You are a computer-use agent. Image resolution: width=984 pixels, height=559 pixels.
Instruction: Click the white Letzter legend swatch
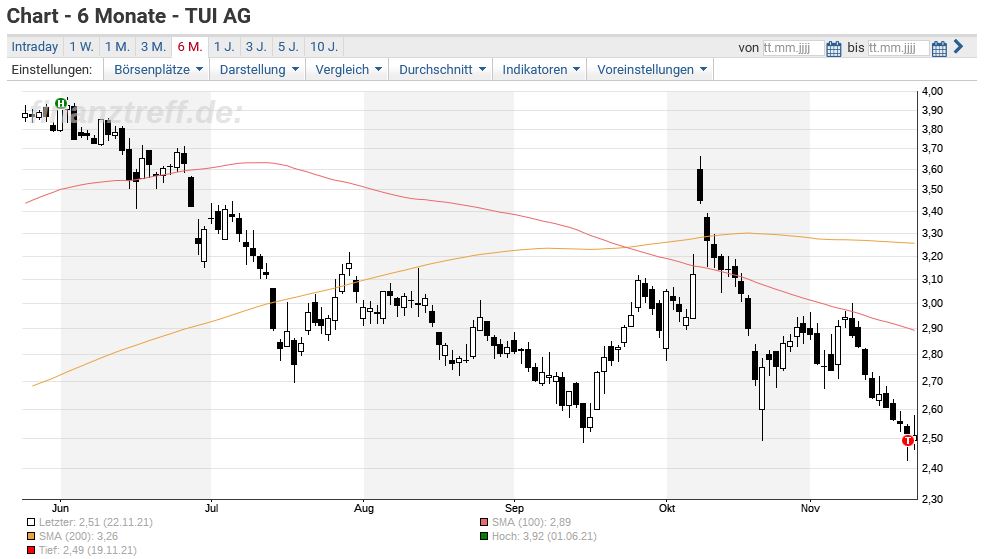(x=31, y=522)
